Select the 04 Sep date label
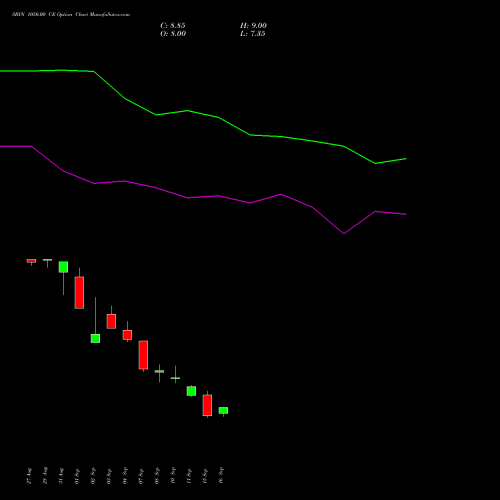Image resolution: width=500 pixels, height=500 pixels. [125, 476]
